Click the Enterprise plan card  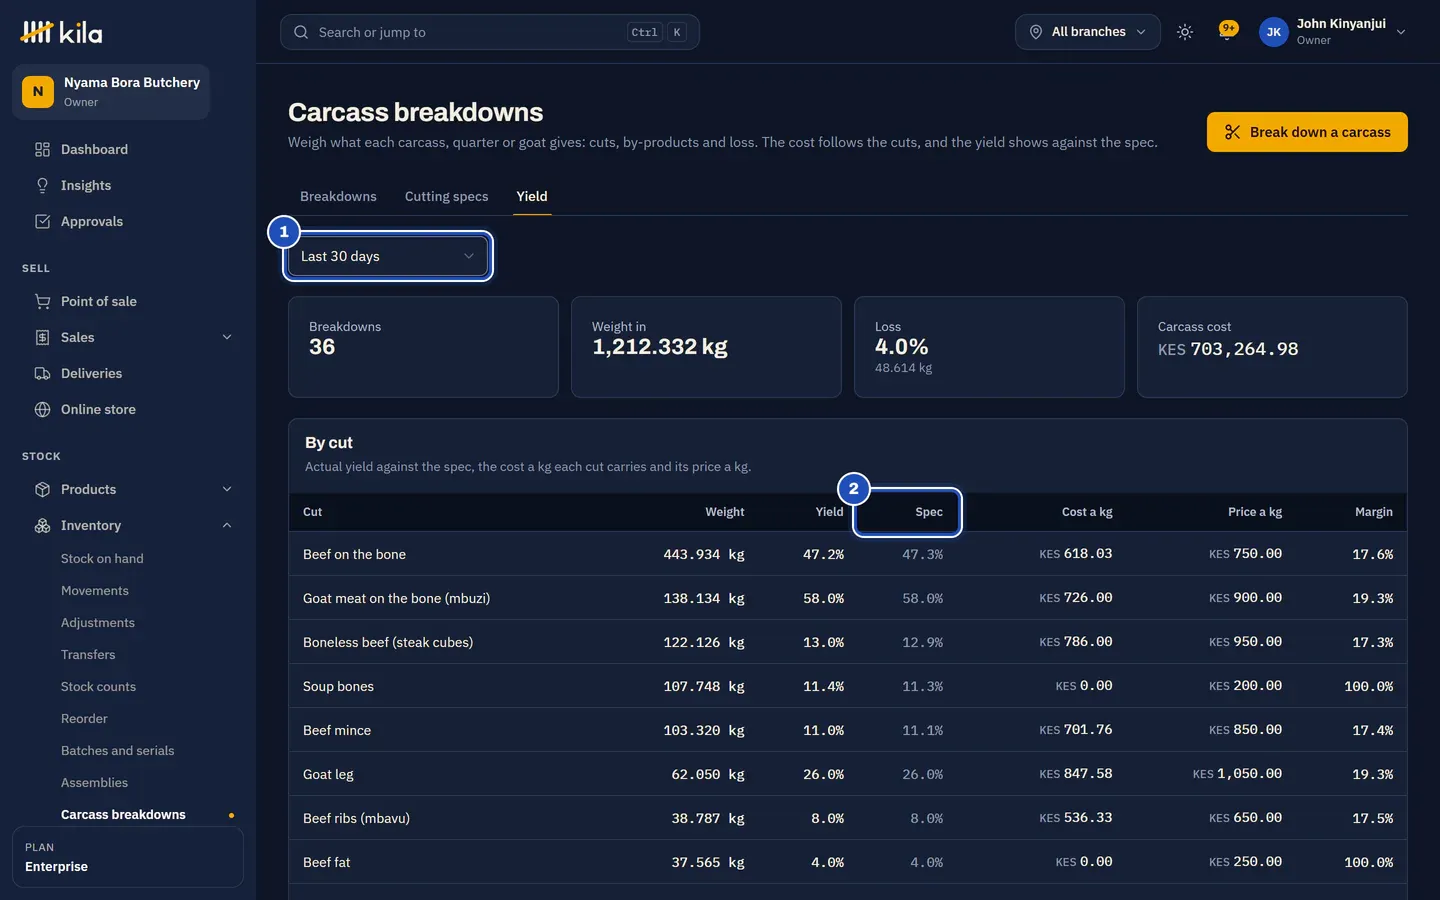point(128,857)
